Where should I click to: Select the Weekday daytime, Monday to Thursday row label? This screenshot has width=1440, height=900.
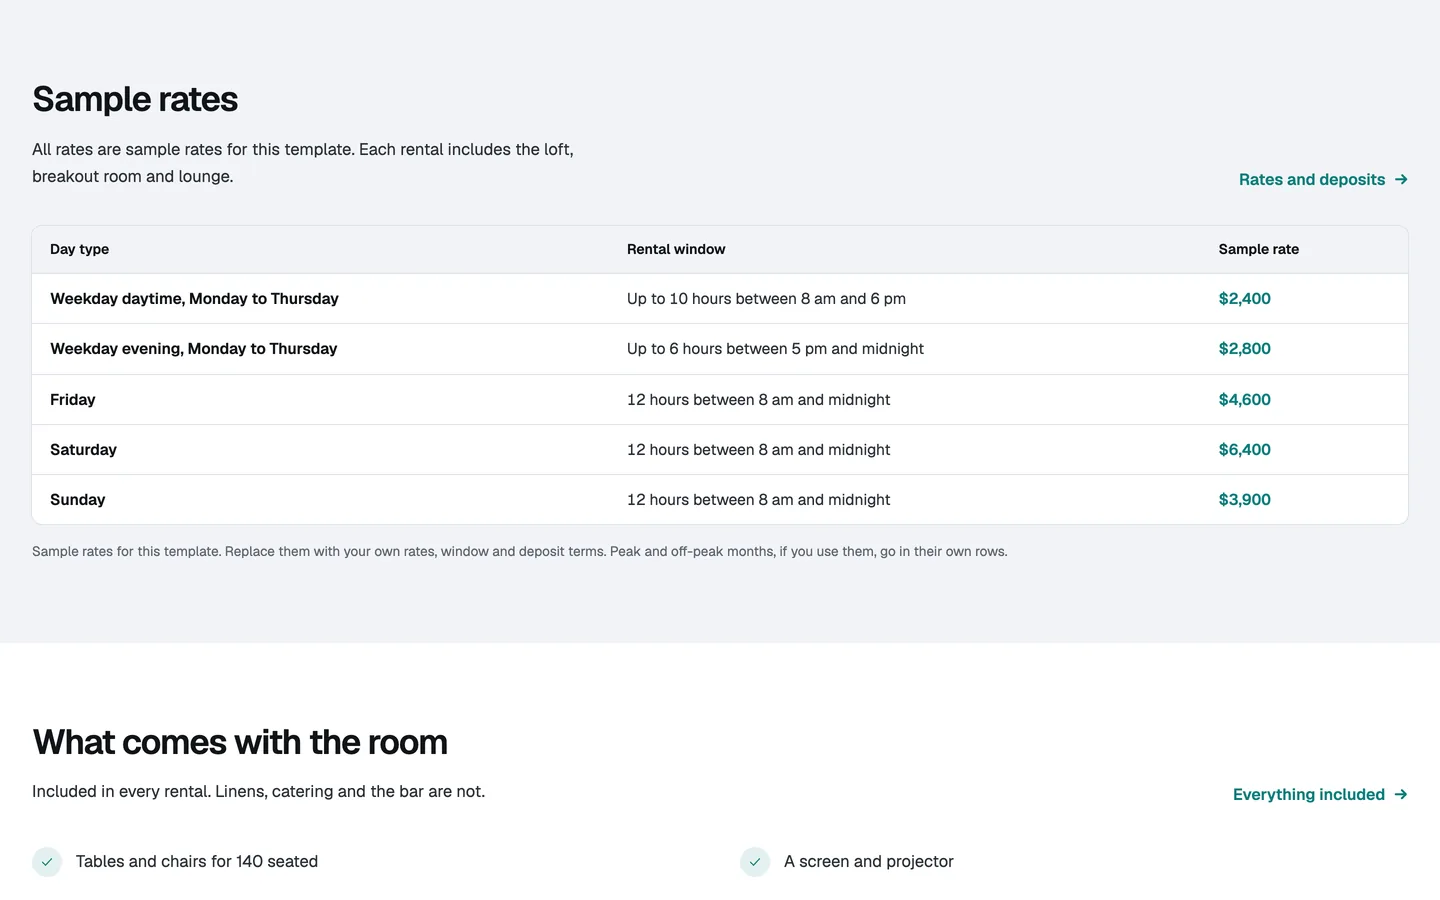[x=194, y=299]
